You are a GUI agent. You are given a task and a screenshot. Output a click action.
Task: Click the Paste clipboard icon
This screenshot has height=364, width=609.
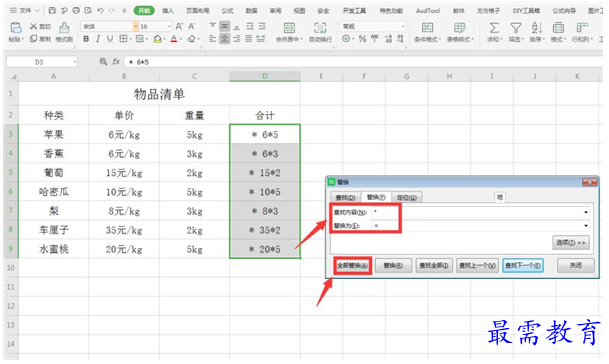16,28
